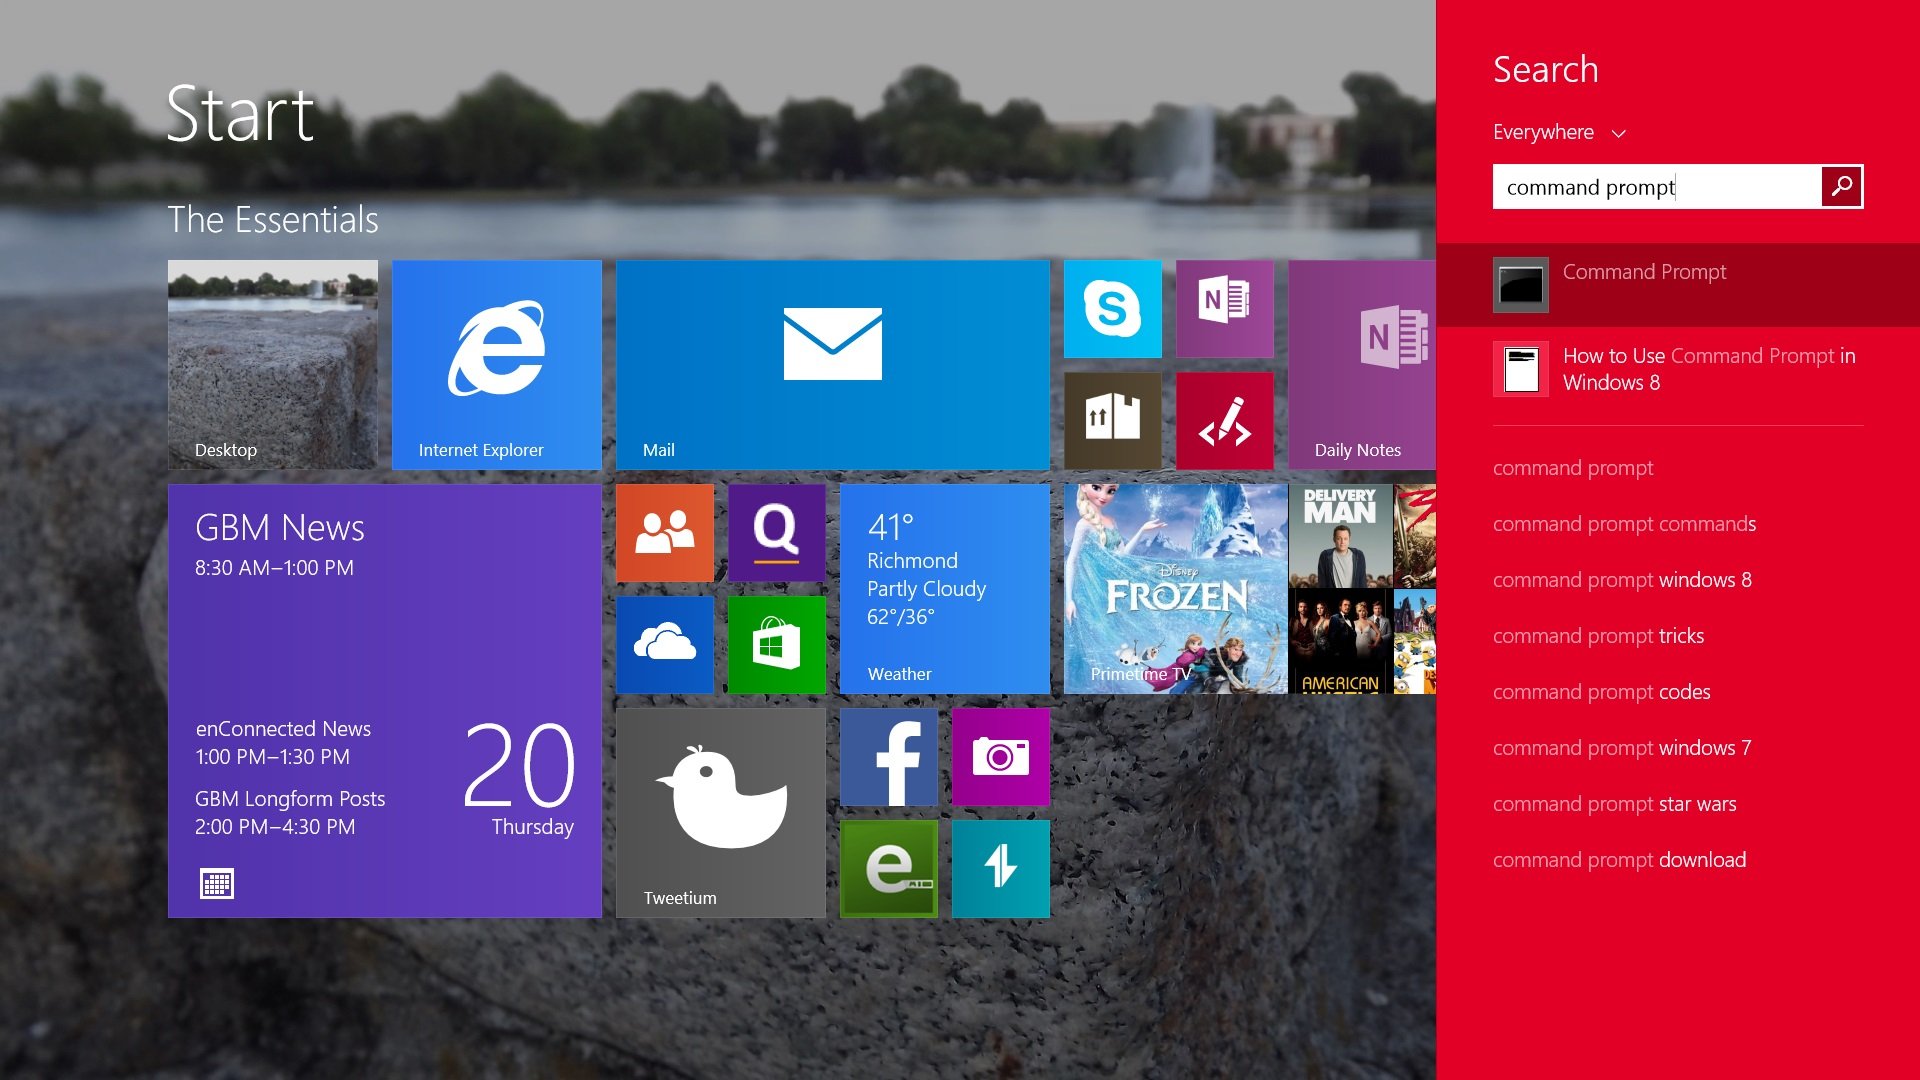Open the Weather tile for Richmond
Viewport: 1920px width, 1080px height.
coord(945,589)
